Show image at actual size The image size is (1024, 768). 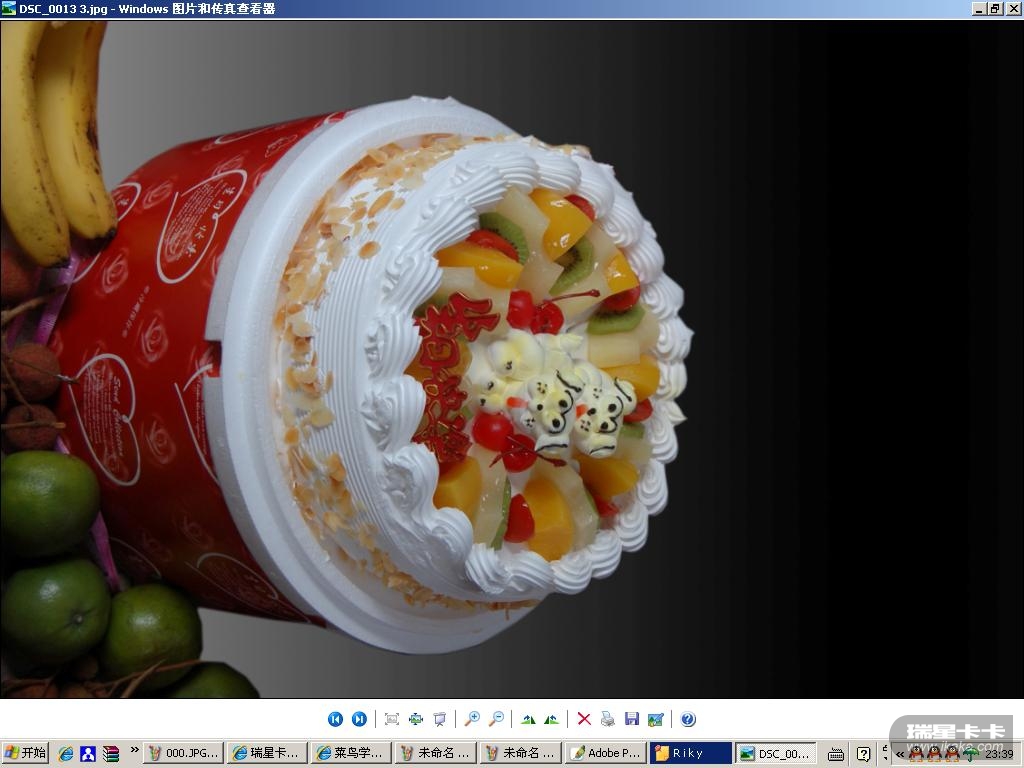[416, 719]
